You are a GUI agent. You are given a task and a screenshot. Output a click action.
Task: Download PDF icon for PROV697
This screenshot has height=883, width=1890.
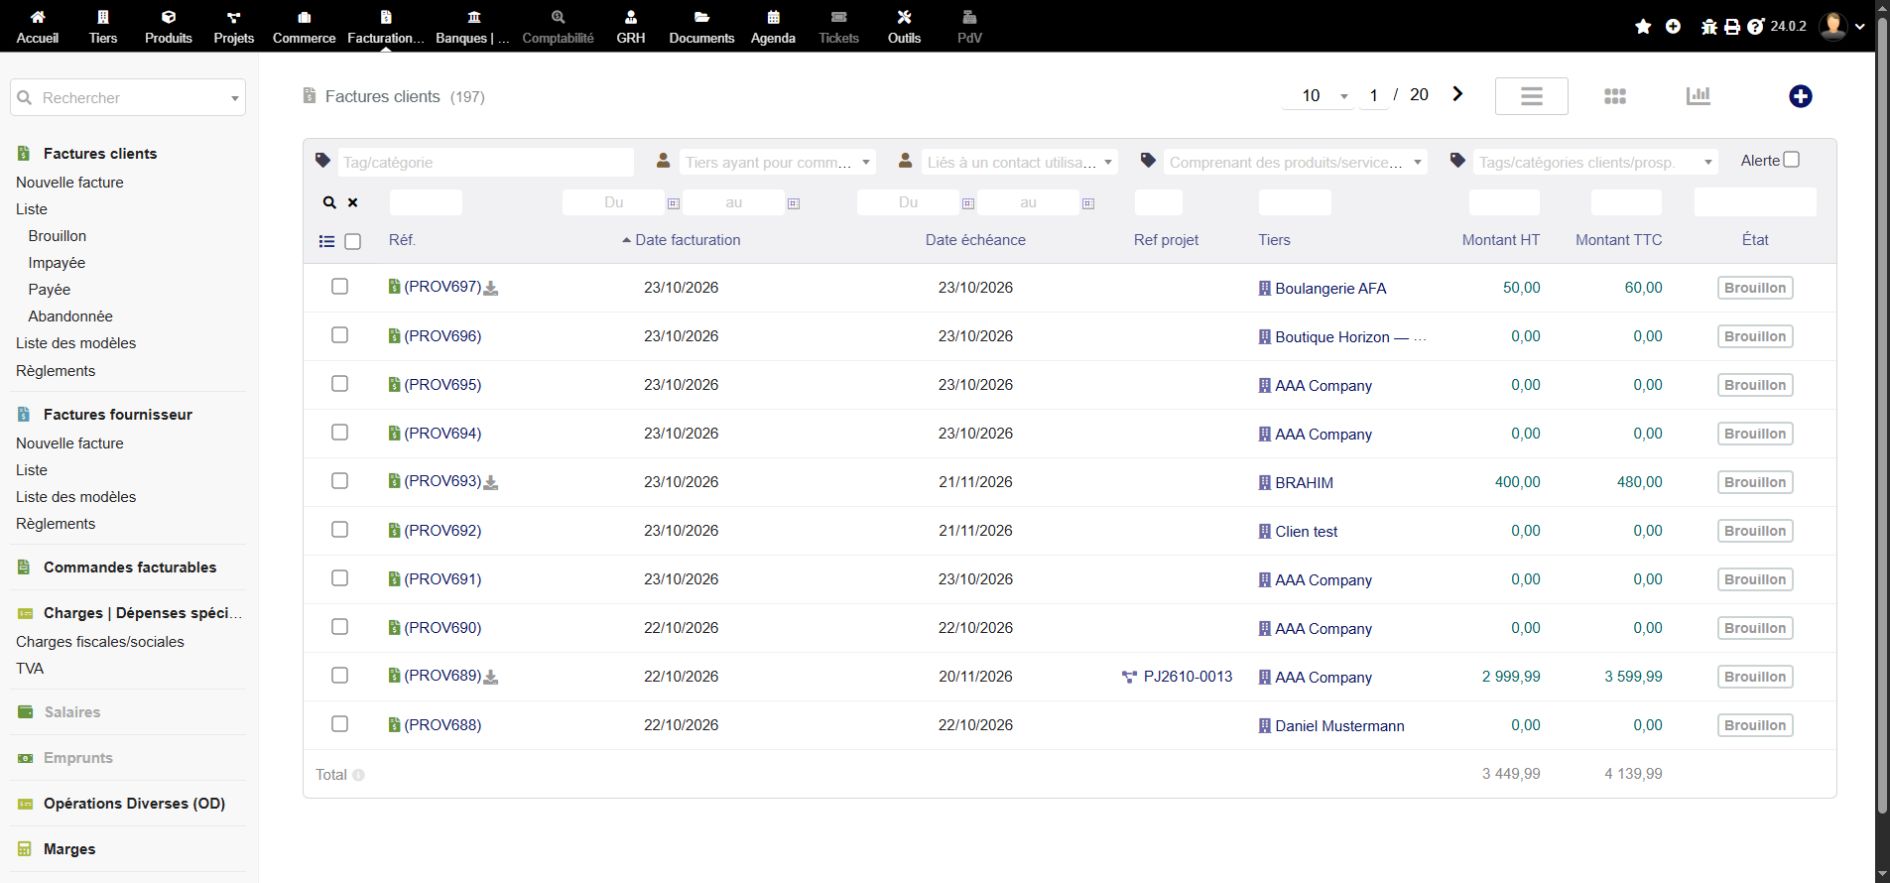click(x=491, y=288)
